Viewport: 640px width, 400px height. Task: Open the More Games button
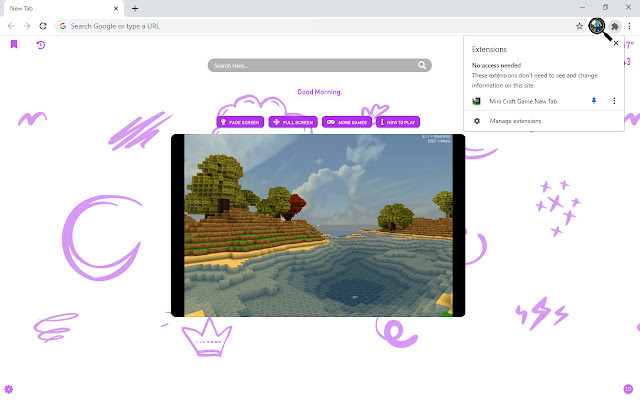(347, 122)
